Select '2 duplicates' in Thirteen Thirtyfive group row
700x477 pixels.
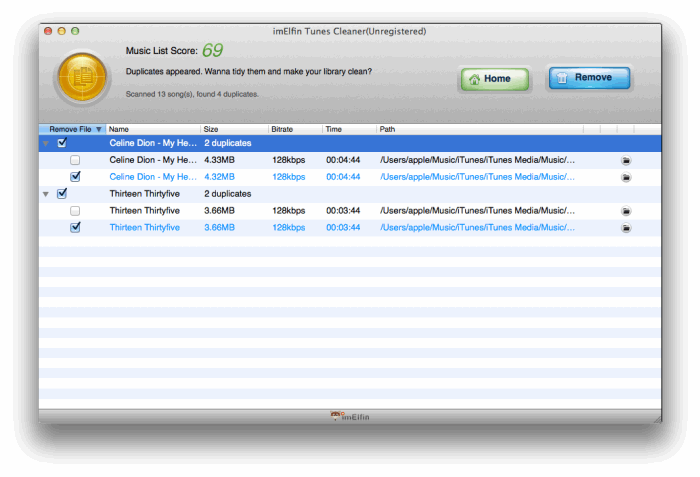coord(228,194)
